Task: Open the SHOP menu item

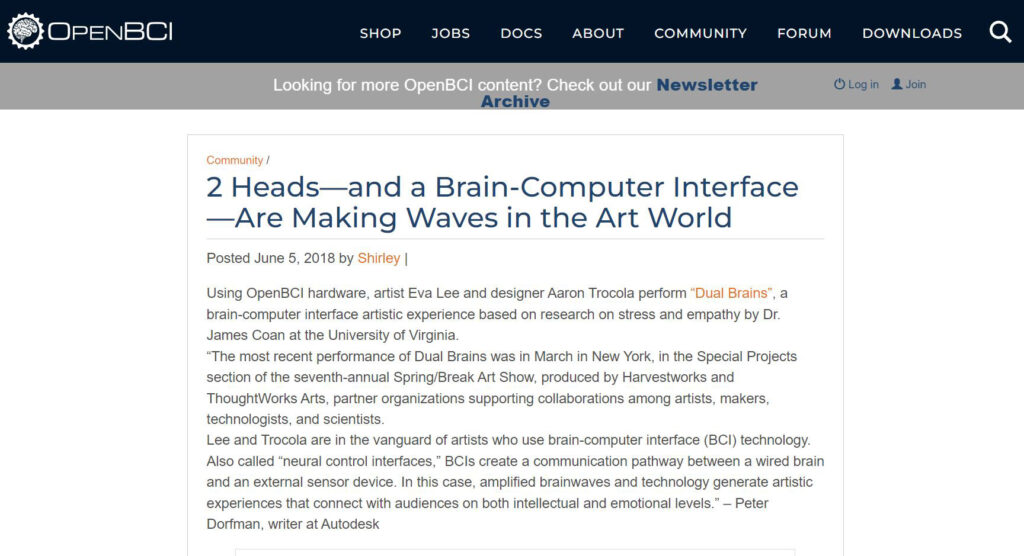Action: [x=380, y=33]
